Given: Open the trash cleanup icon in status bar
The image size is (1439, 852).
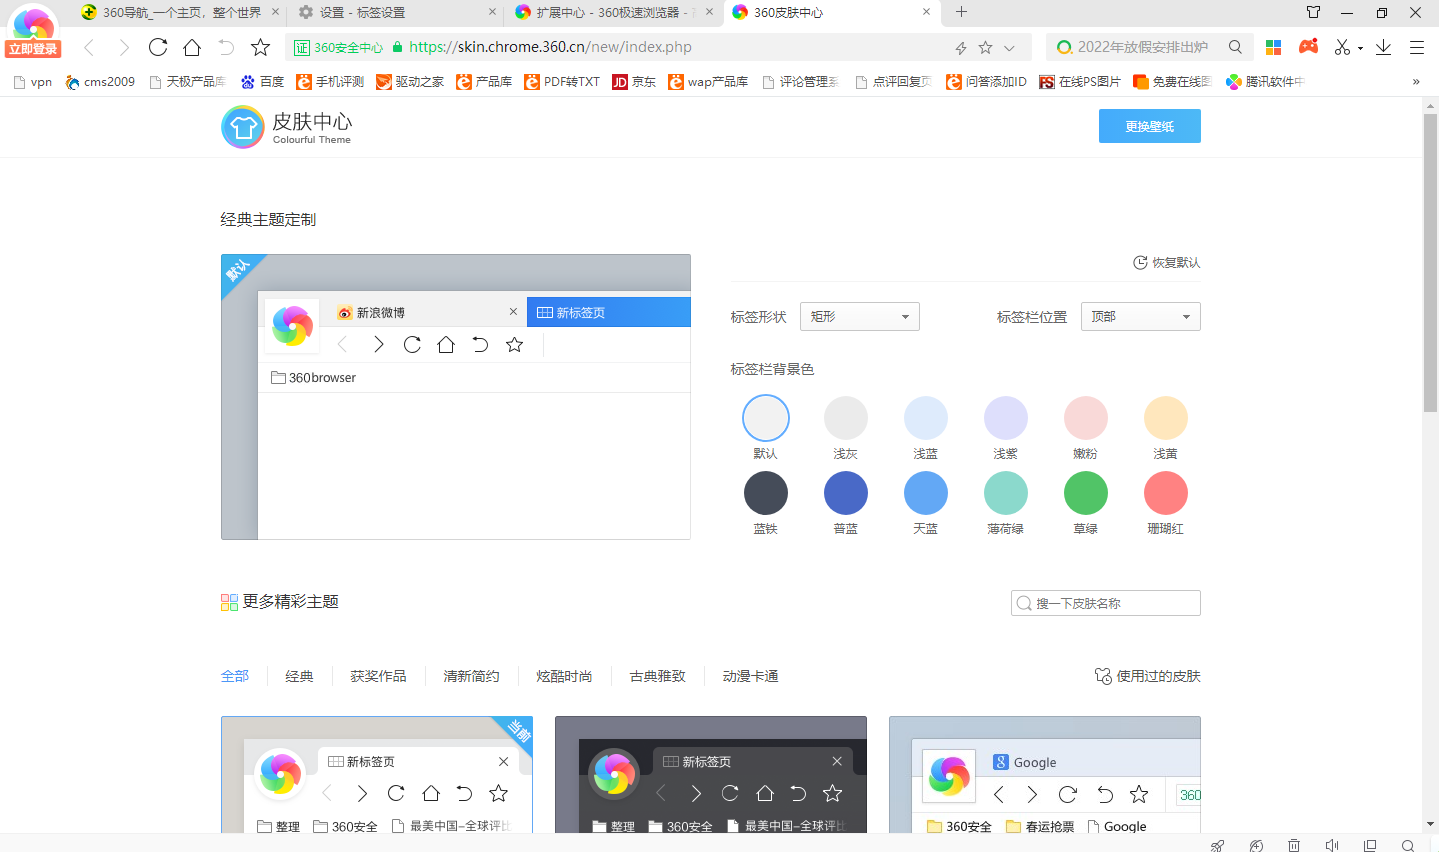Looking at the screenshot, I should coord(1294,845).
